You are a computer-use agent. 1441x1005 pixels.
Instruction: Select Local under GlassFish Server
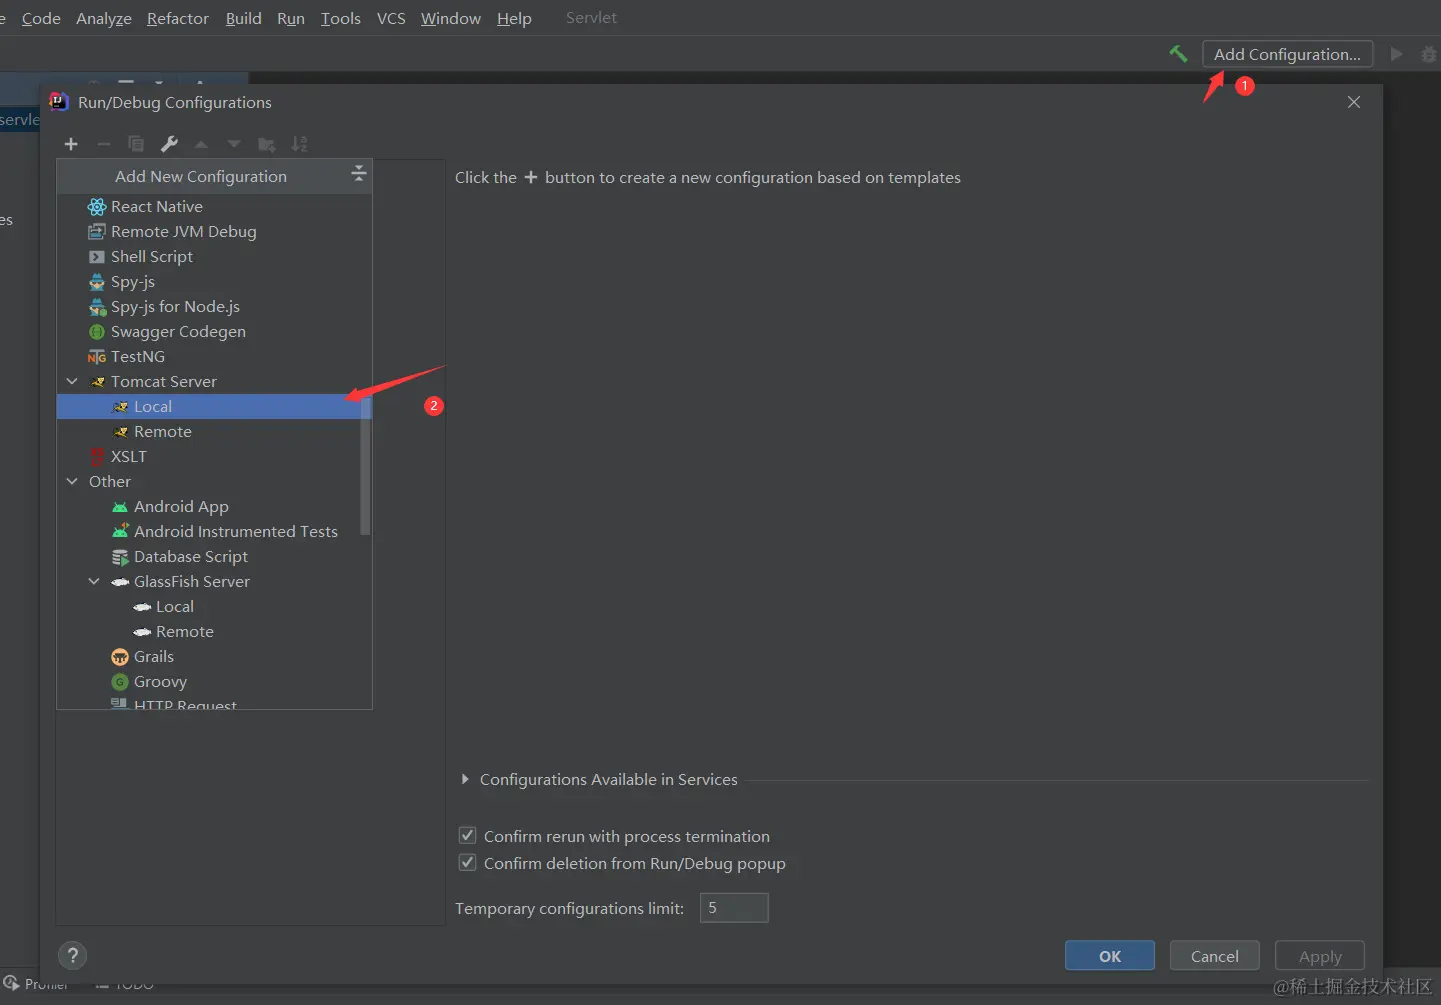click(x=214, y=606)
